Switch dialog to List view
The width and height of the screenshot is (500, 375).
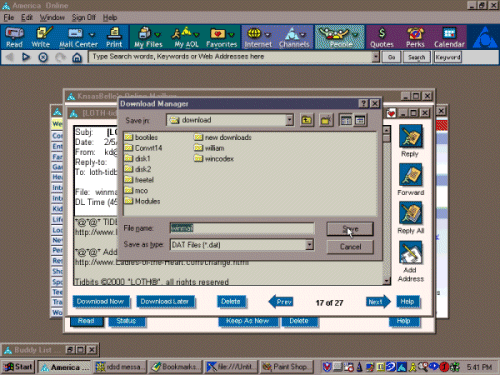[x=346, y=120]
